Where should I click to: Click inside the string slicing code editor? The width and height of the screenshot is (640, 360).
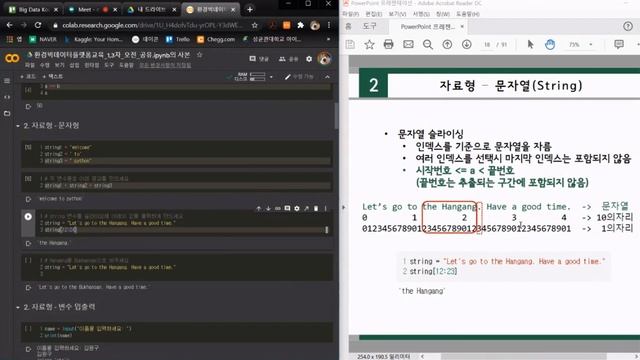click(x=183, y=223)
